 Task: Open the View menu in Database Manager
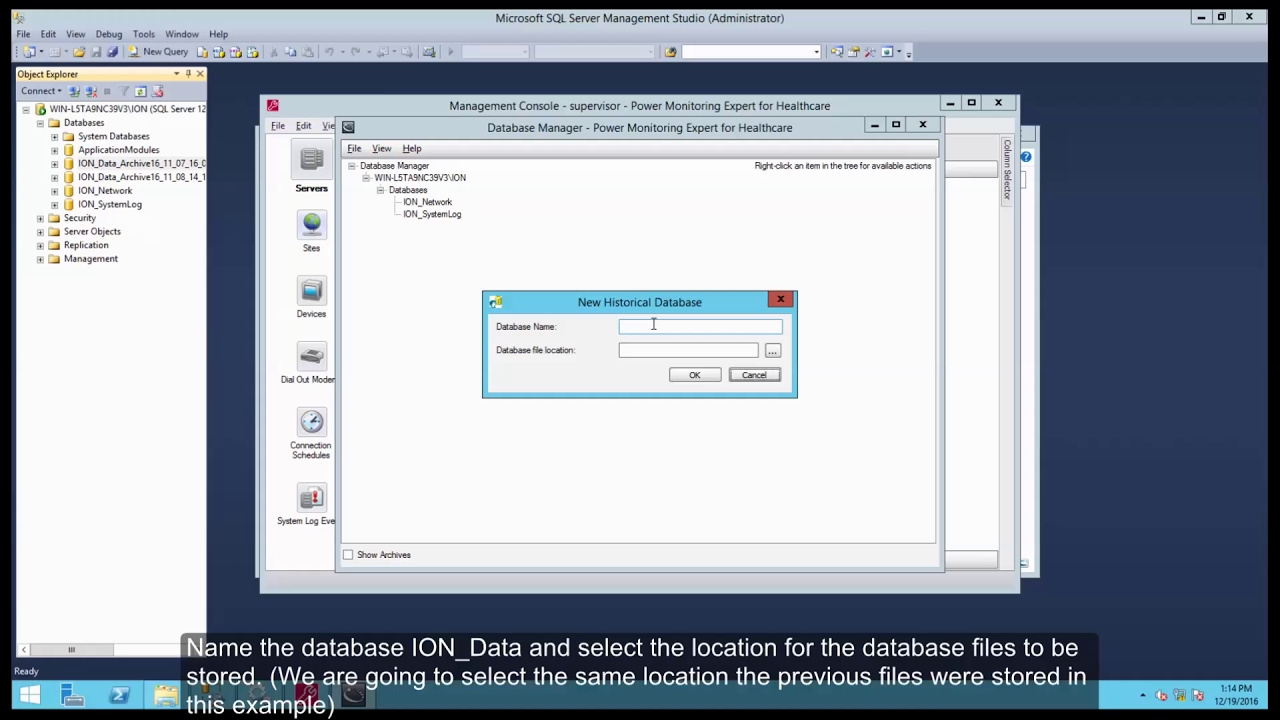(x=382, y=148)
